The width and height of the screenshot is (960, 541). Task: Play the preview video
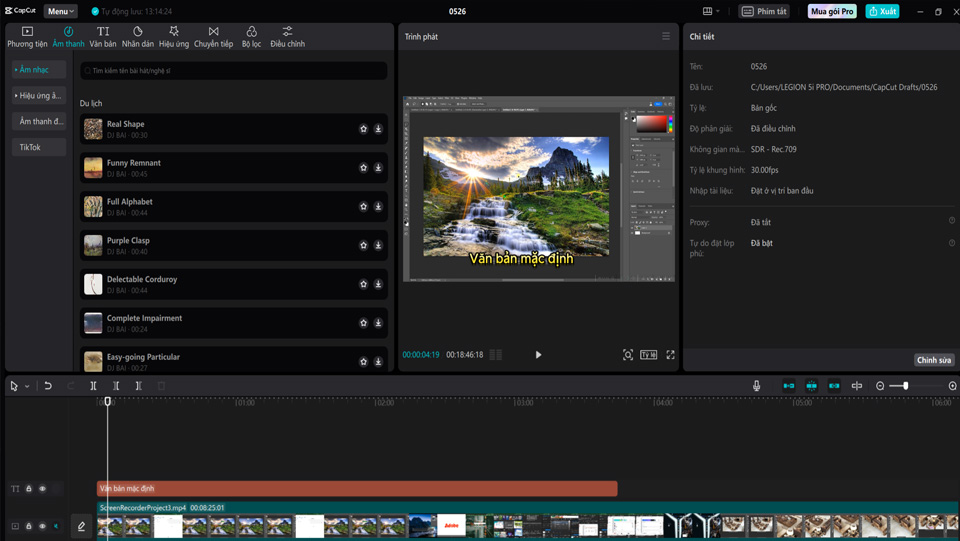[538, 355]
